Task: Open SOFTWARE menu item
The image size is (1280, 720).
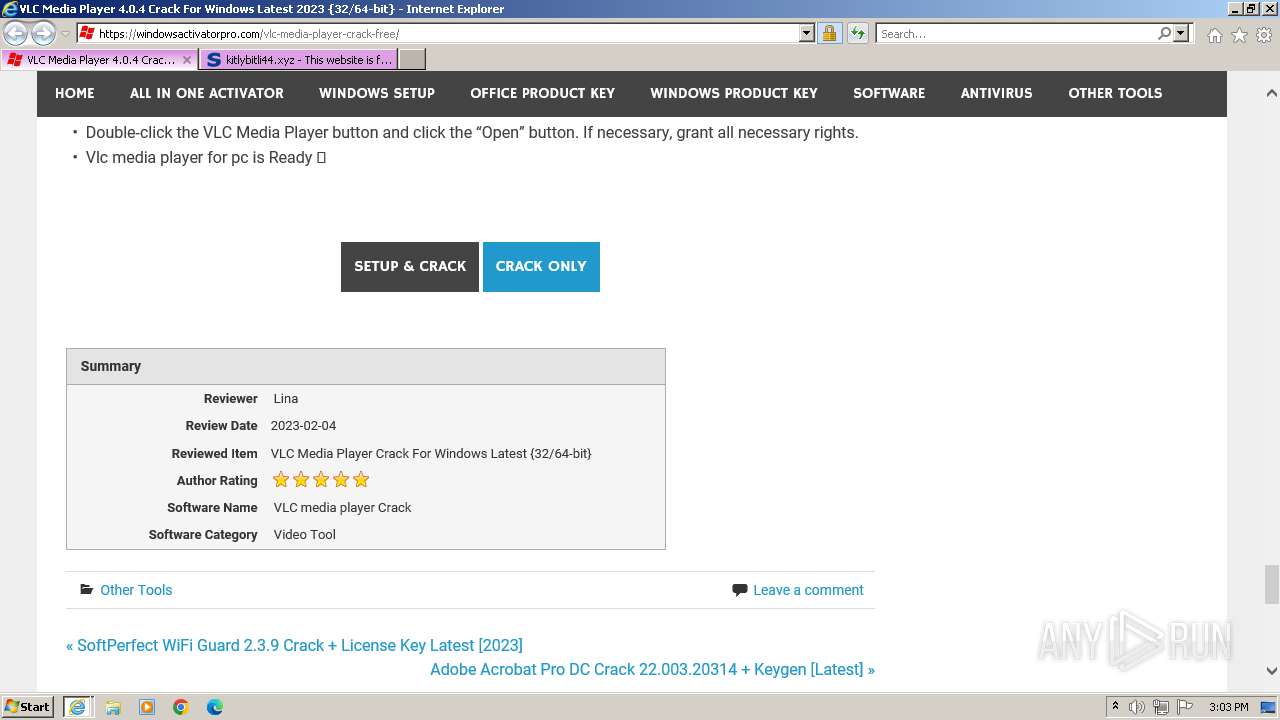Action: coord(889,93)
